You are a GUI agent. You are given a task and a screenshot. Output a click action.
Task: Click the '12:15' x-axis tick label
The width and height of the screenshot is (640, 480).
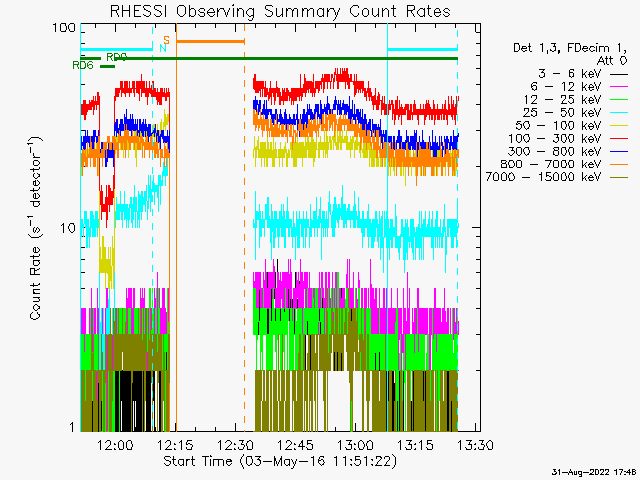pos(176,445)
